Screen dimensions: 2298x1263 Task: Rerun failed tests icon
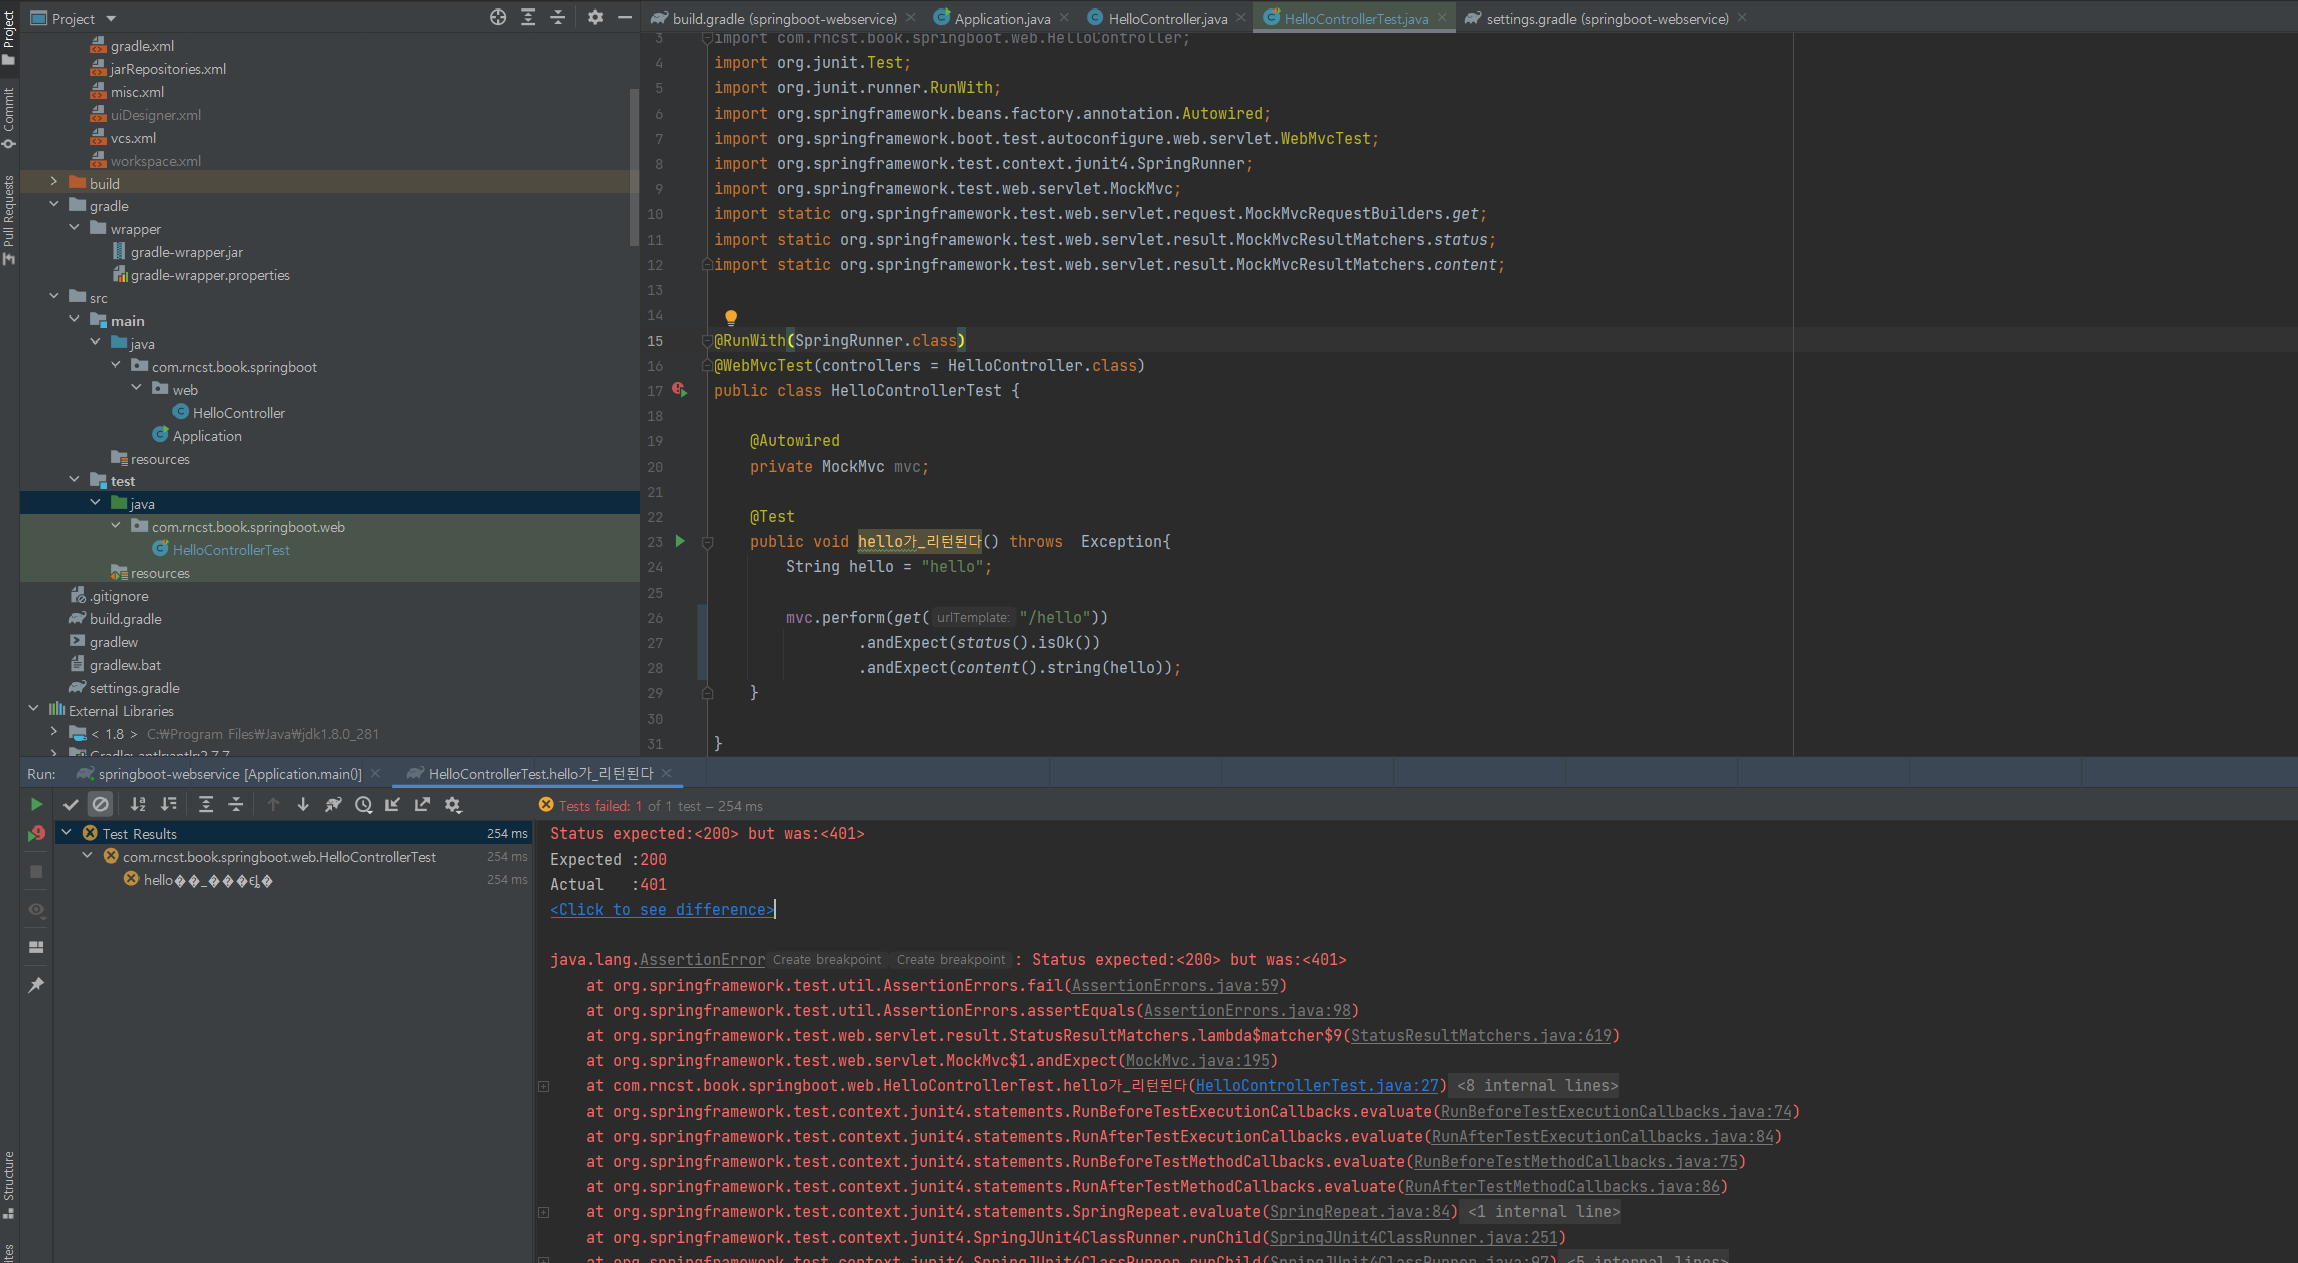pos(36,834)
